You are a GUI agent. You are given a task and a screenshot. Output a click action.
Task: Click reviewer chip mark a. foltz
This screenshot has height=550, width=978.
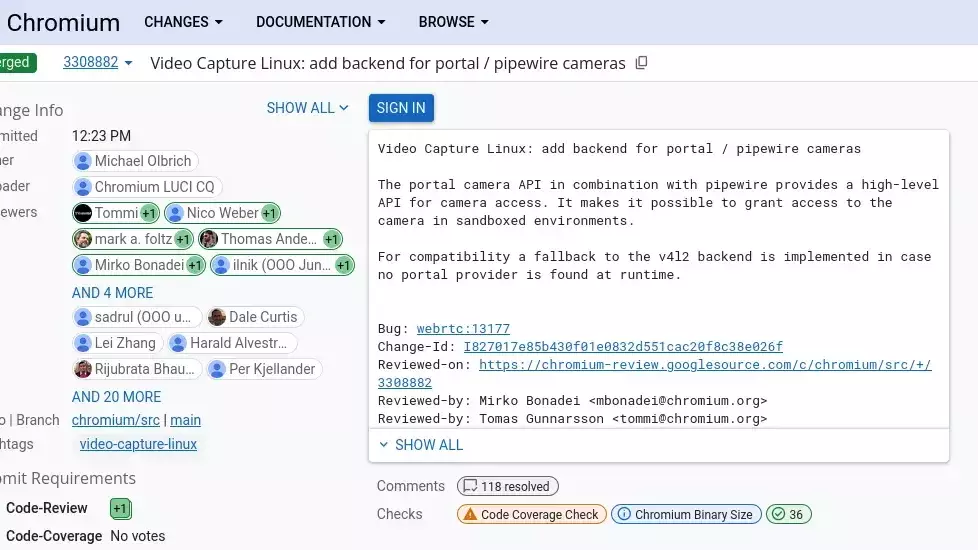132,239
